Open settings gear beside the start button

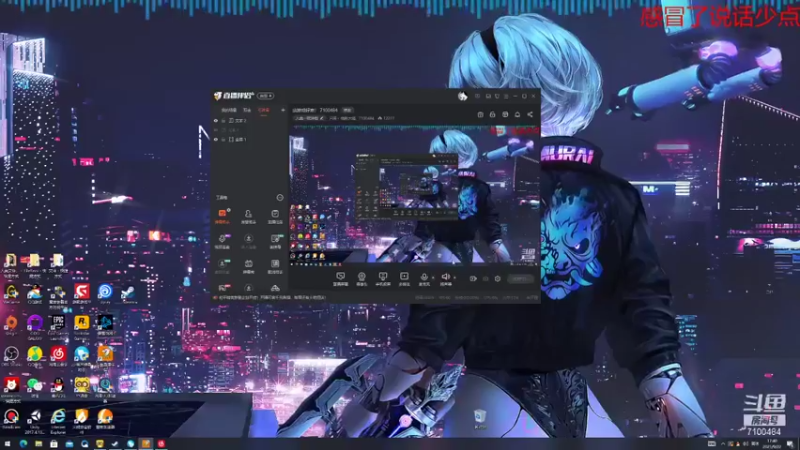(x=497, y=279)
